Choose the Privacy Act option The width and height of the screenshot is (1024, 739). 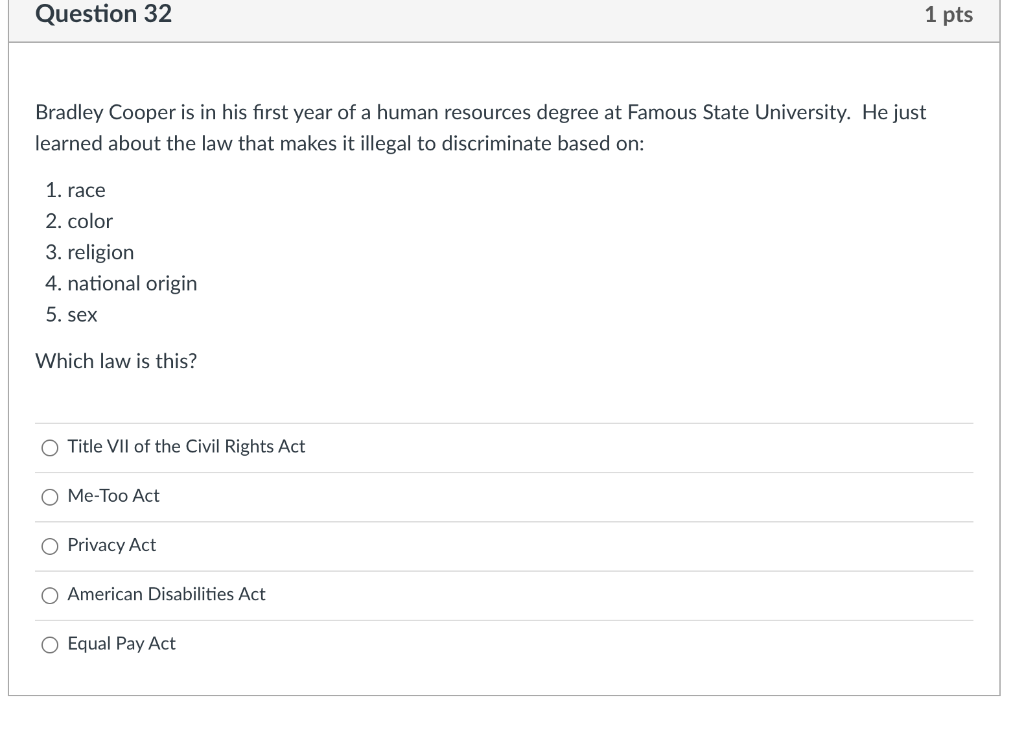(x=49, y=545)
